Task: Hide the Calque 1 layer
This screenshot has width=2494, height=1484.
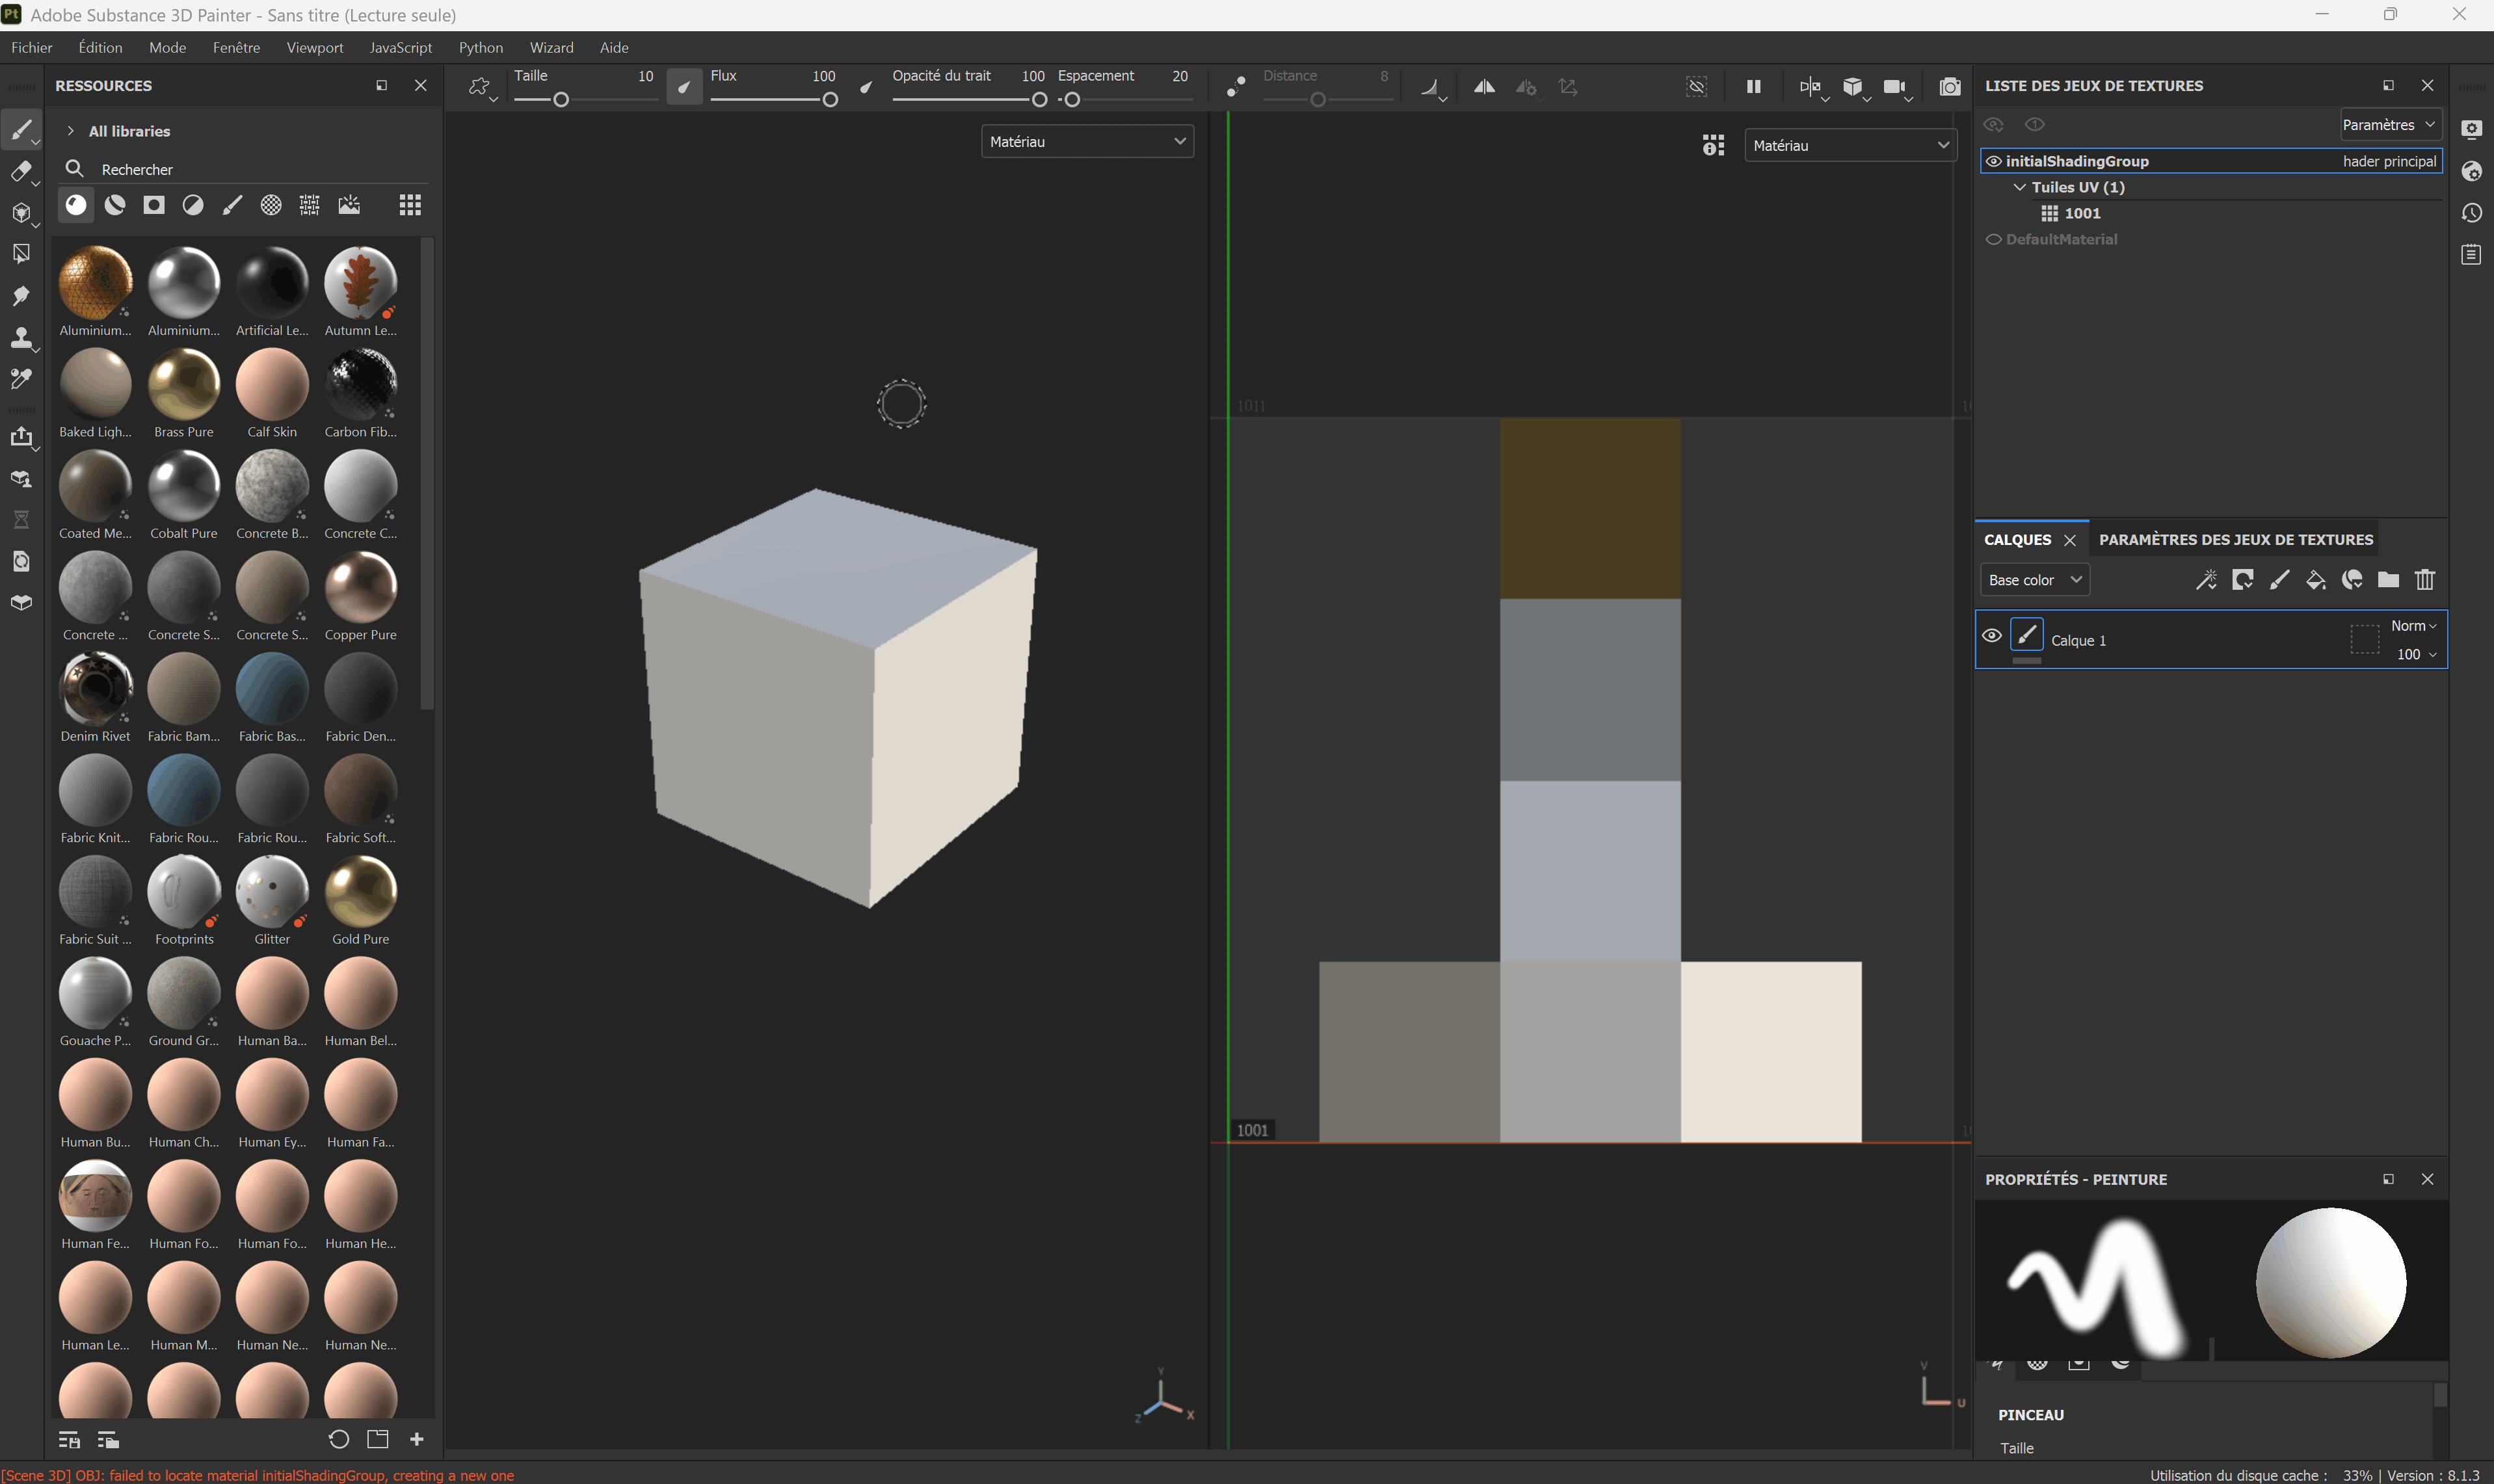Action: pos(1992,636)
